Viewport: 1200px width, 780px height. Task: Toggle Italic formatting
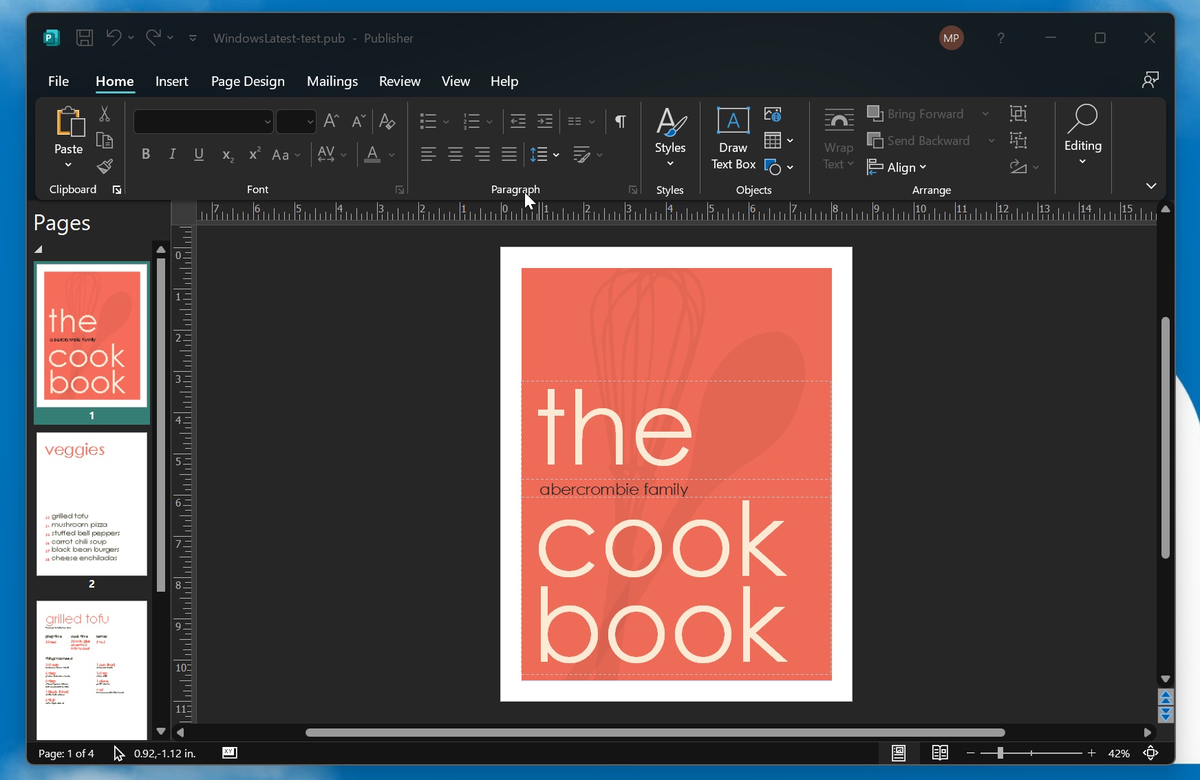click(172, 154)
